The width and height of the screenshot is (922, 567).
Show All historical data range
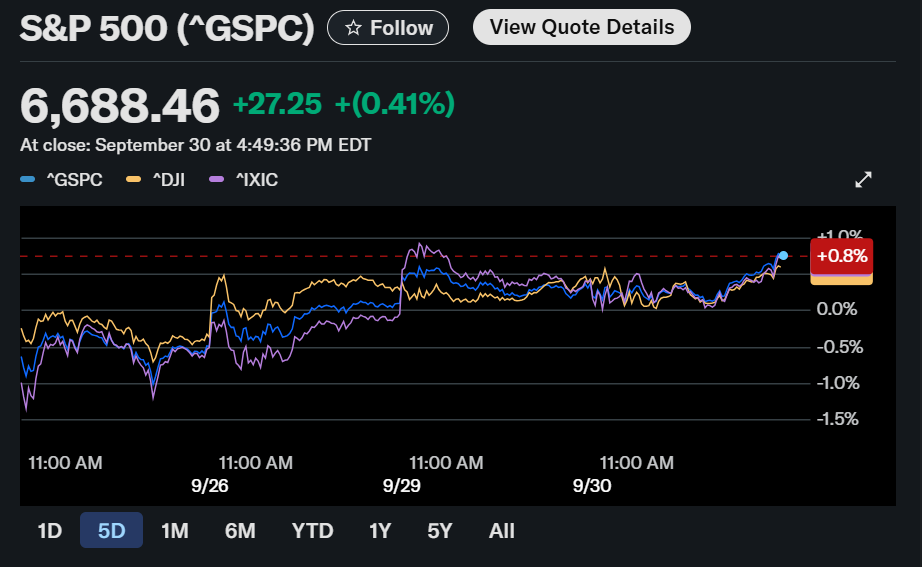coord(502,531)
